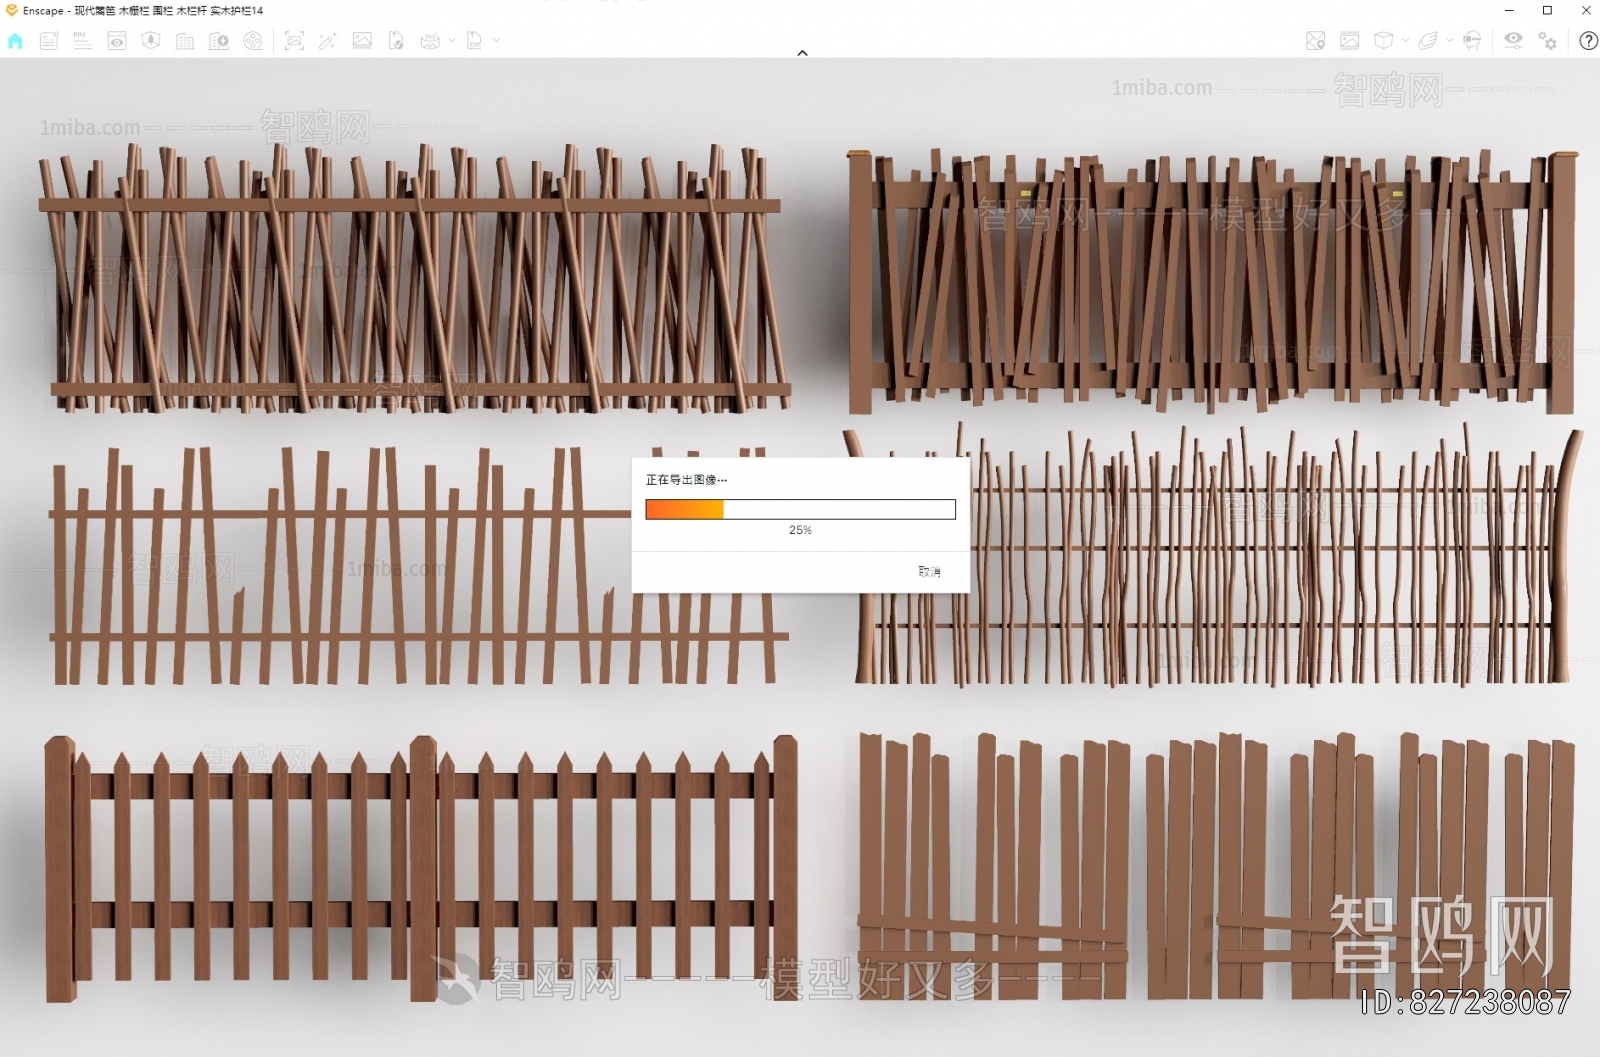
Task: Click the Help question mark icon
Action: (x=1587, y=41)
